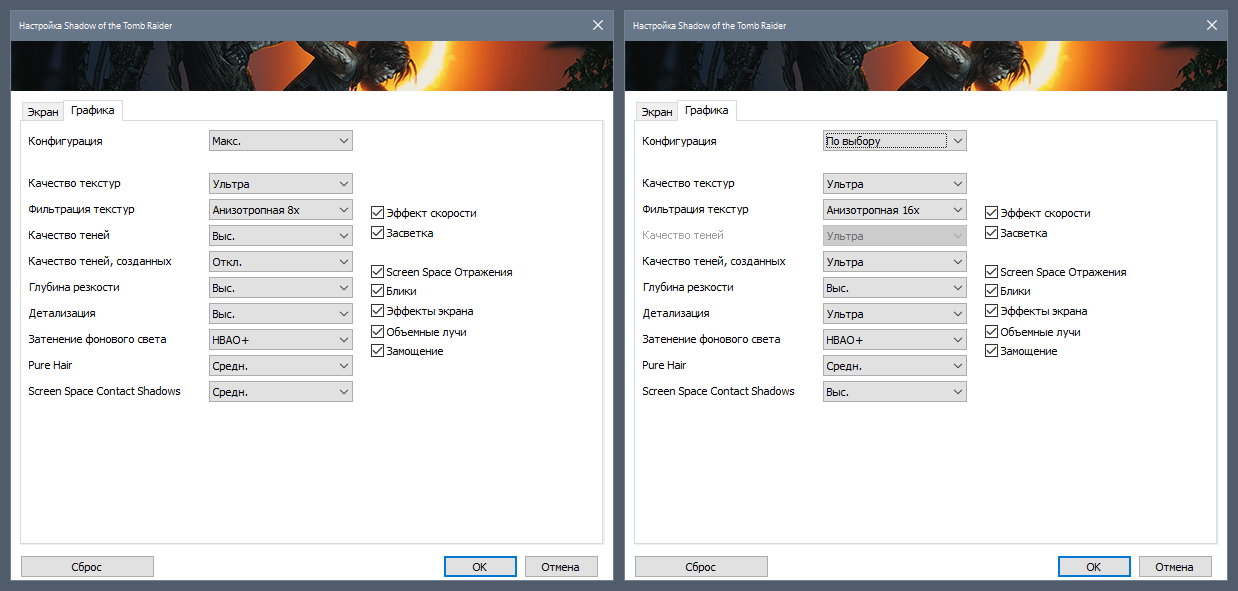Confirm with OK in left window
This screenshot has width=1238, height=591.
coord(480,567)
